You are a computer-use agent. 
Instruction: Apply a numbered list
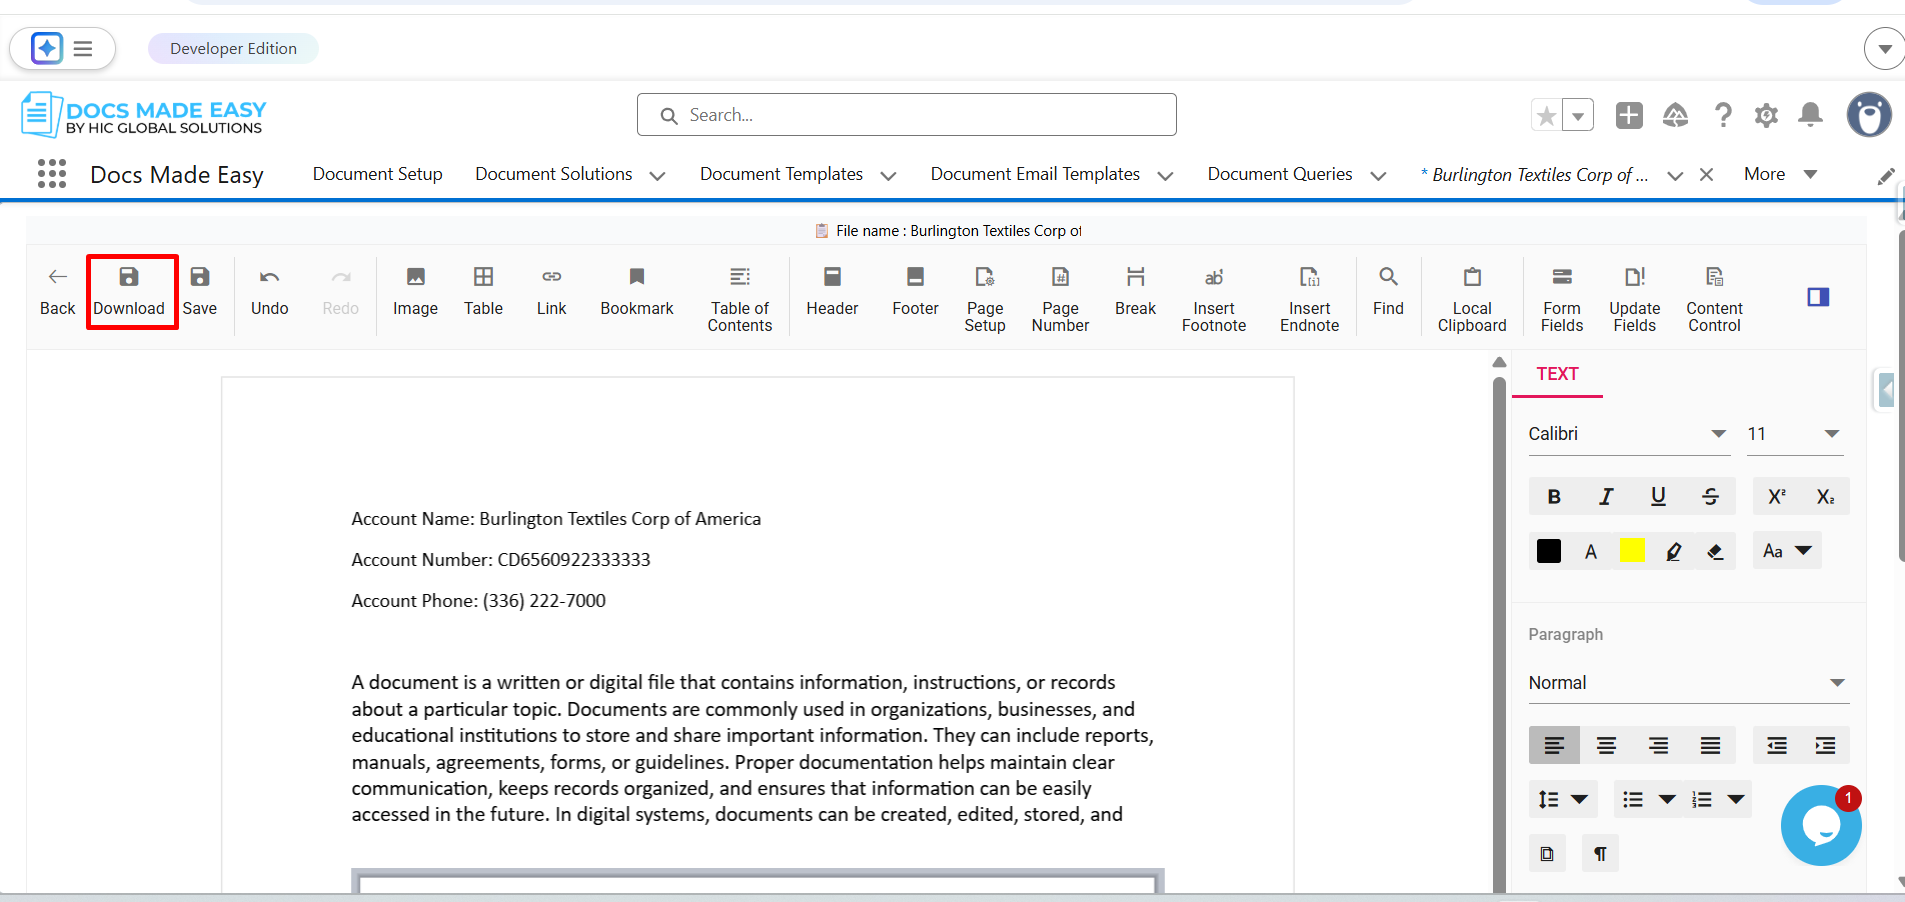pos(1702,799)
